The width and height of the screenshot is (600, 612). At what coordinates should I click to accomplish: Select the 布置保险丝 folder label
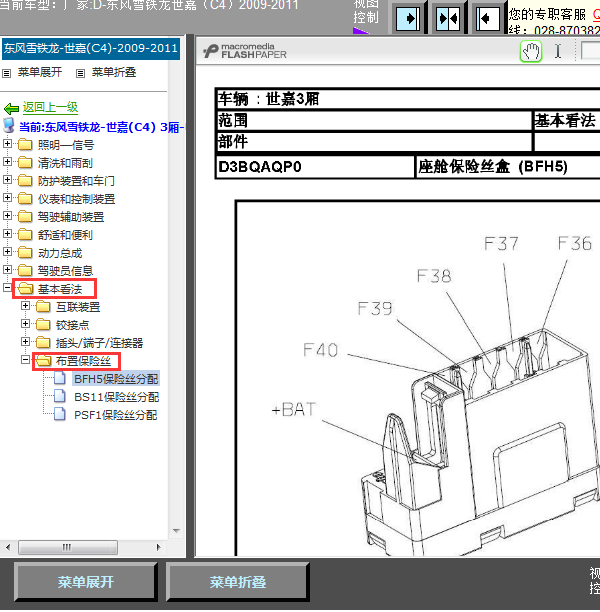pyautogui.click(x=83, y=361)
